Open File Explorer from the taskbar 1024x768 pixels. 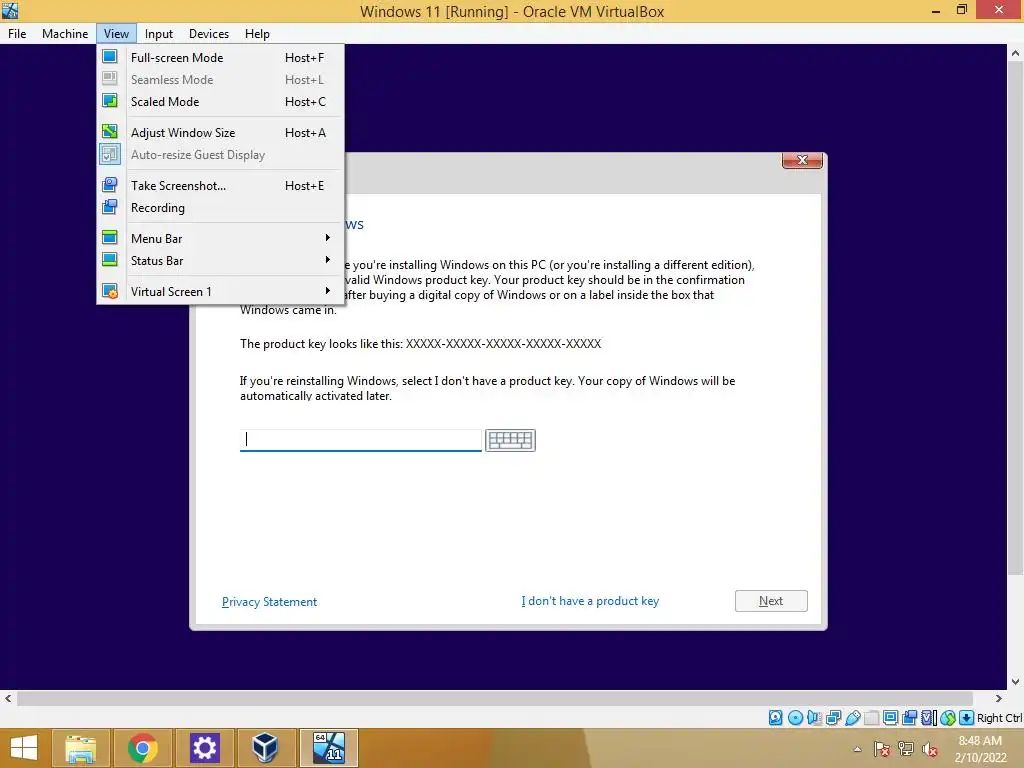pos(80,748)
